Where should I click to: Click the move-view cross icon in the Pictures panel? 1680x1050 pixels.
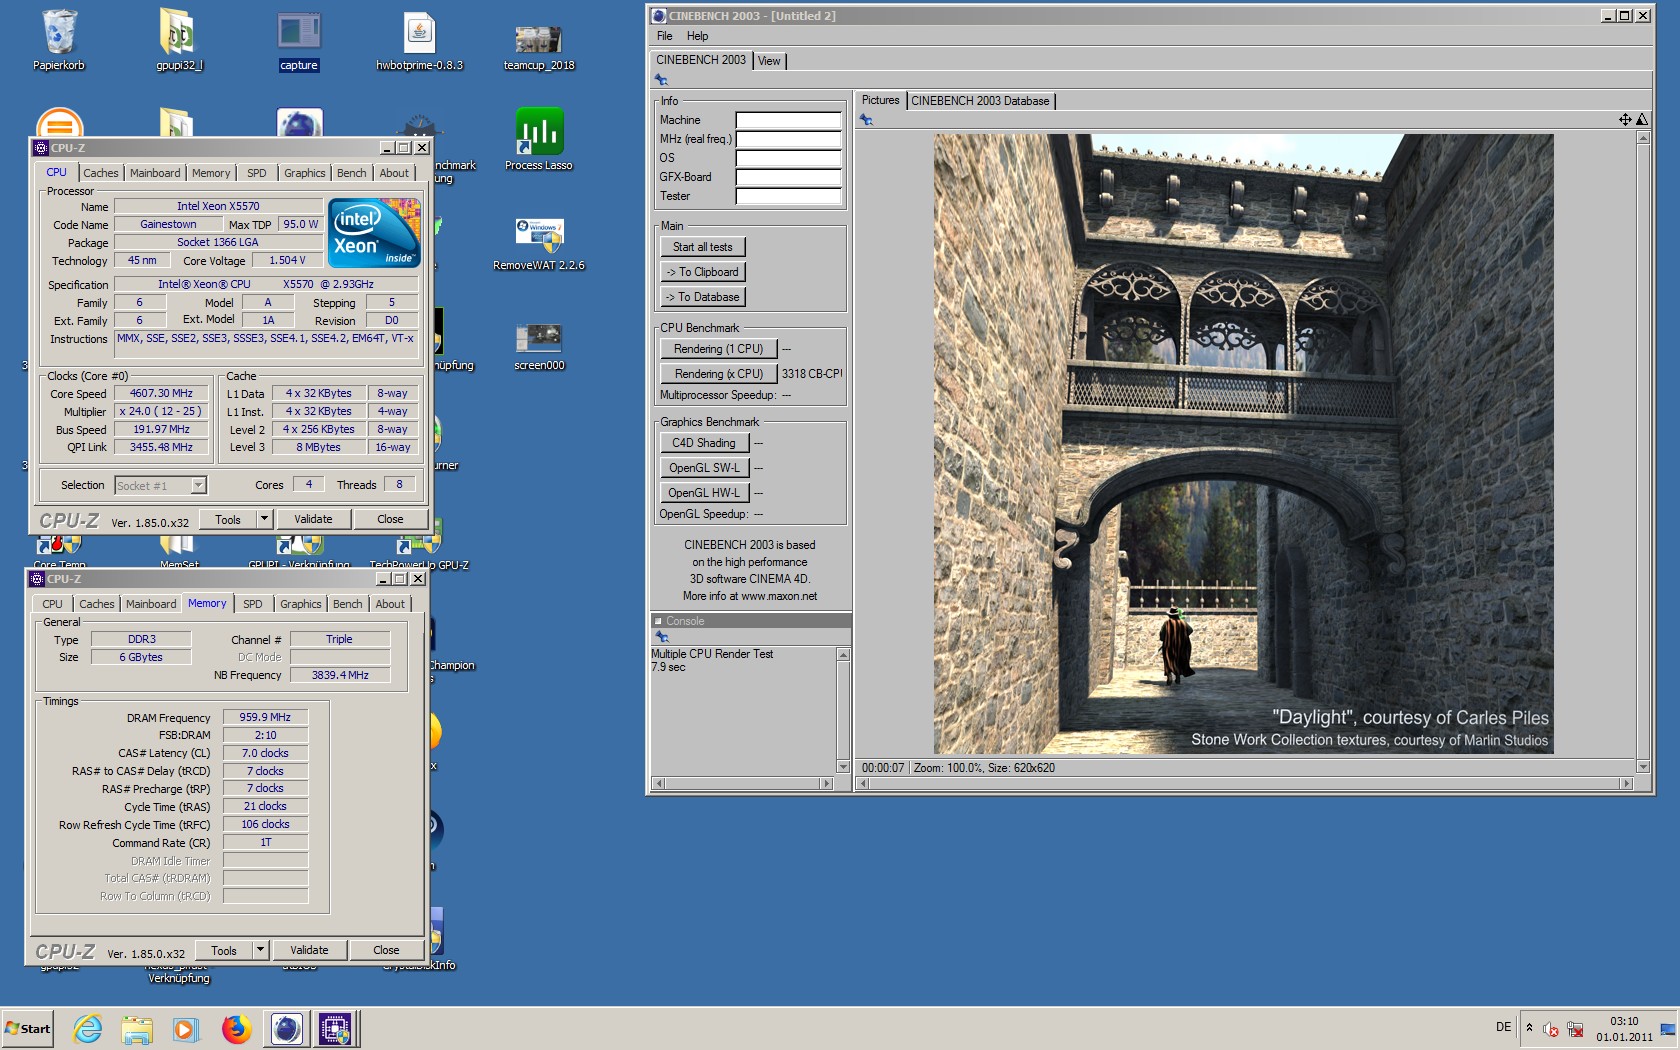click(1625, 120)
